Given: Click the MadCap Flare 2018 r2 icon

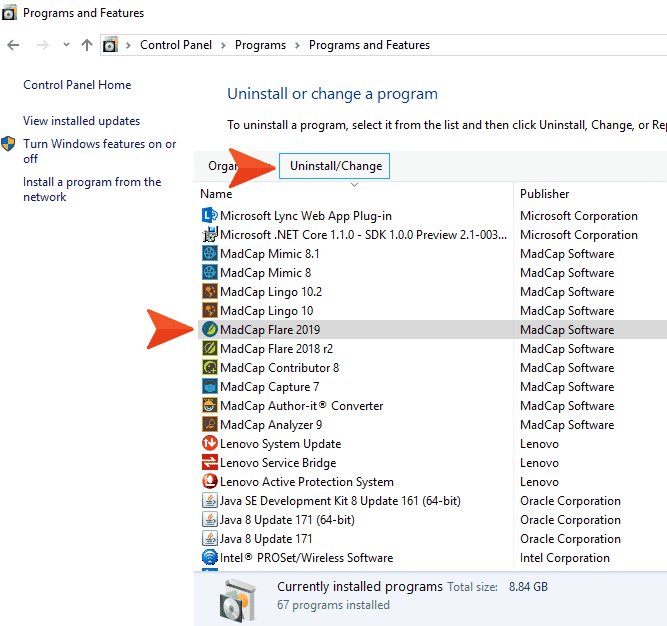Looking at the screenshot, I should 209,349.
